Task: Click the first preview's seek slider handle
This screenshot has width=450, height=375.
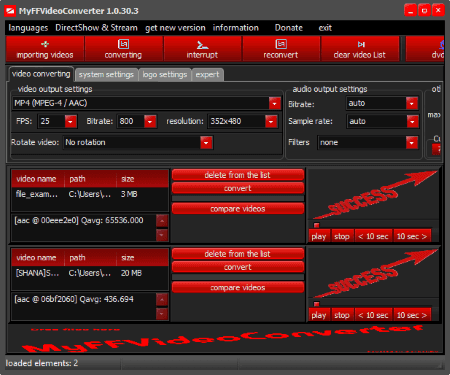Action: point(316,225)
